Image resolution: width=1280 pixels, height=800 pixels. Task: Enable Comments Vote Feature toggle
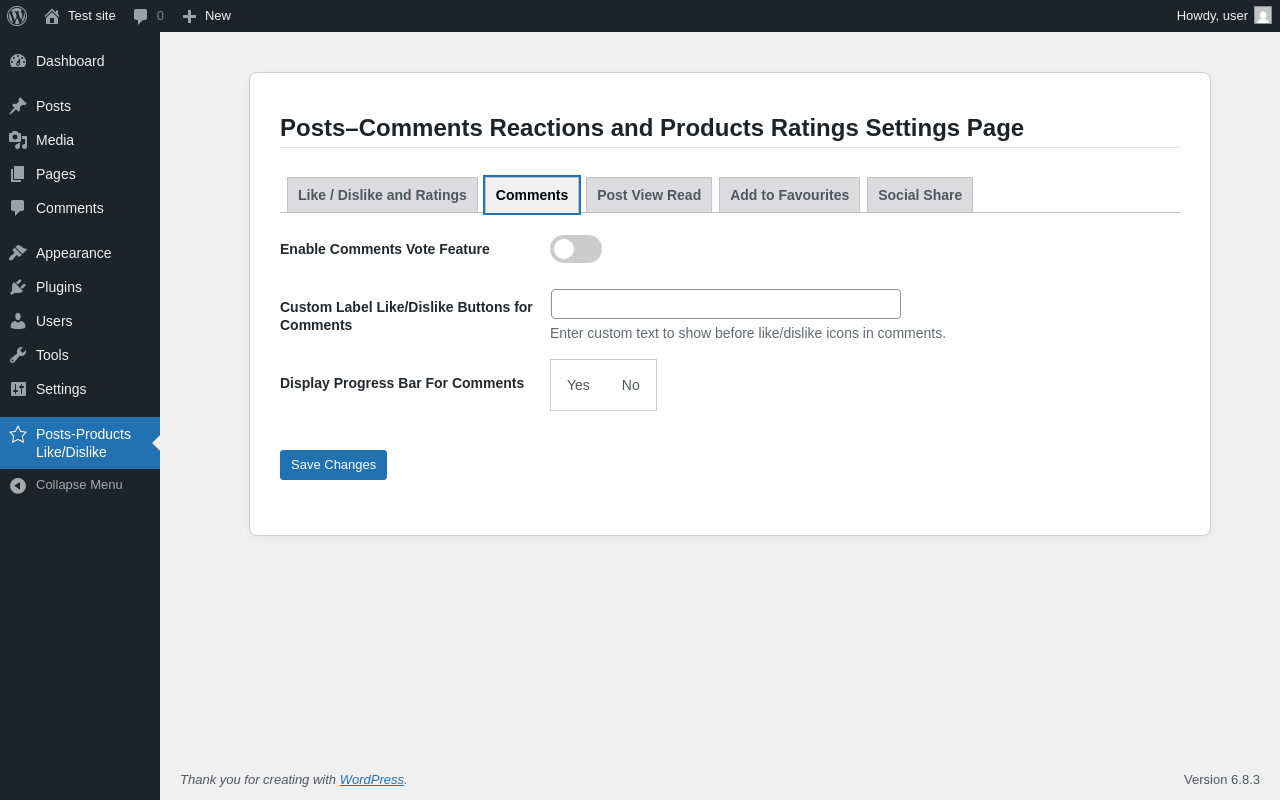(x=576, y=249)
